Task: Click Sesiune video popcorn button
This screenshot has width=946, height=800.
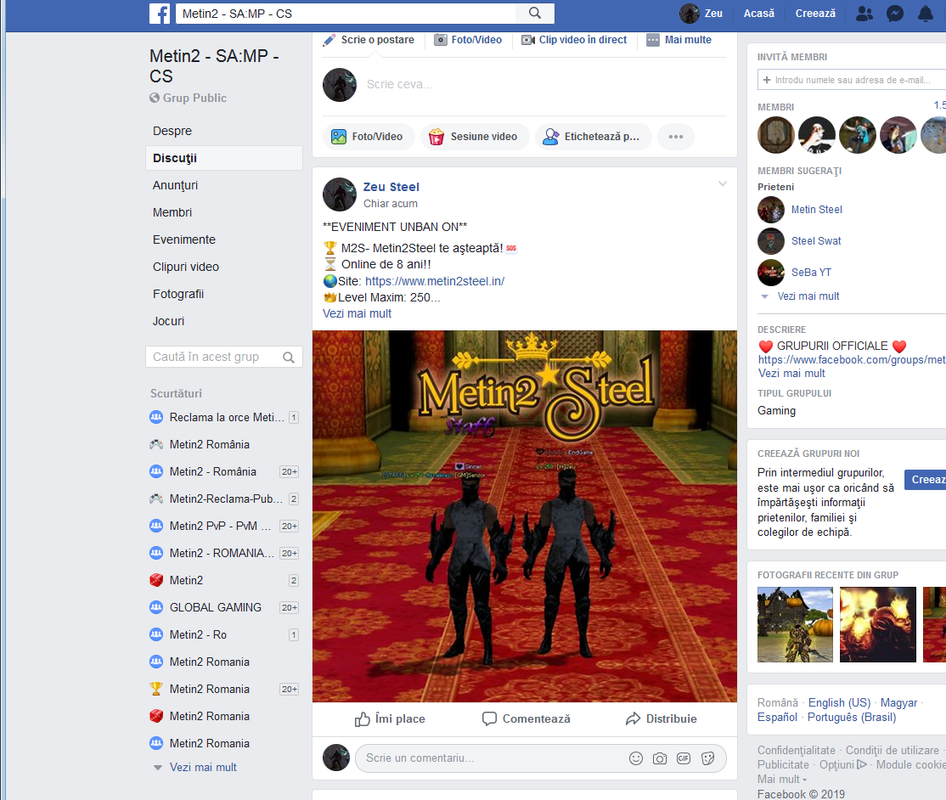Action: click(x=475, y=136)
